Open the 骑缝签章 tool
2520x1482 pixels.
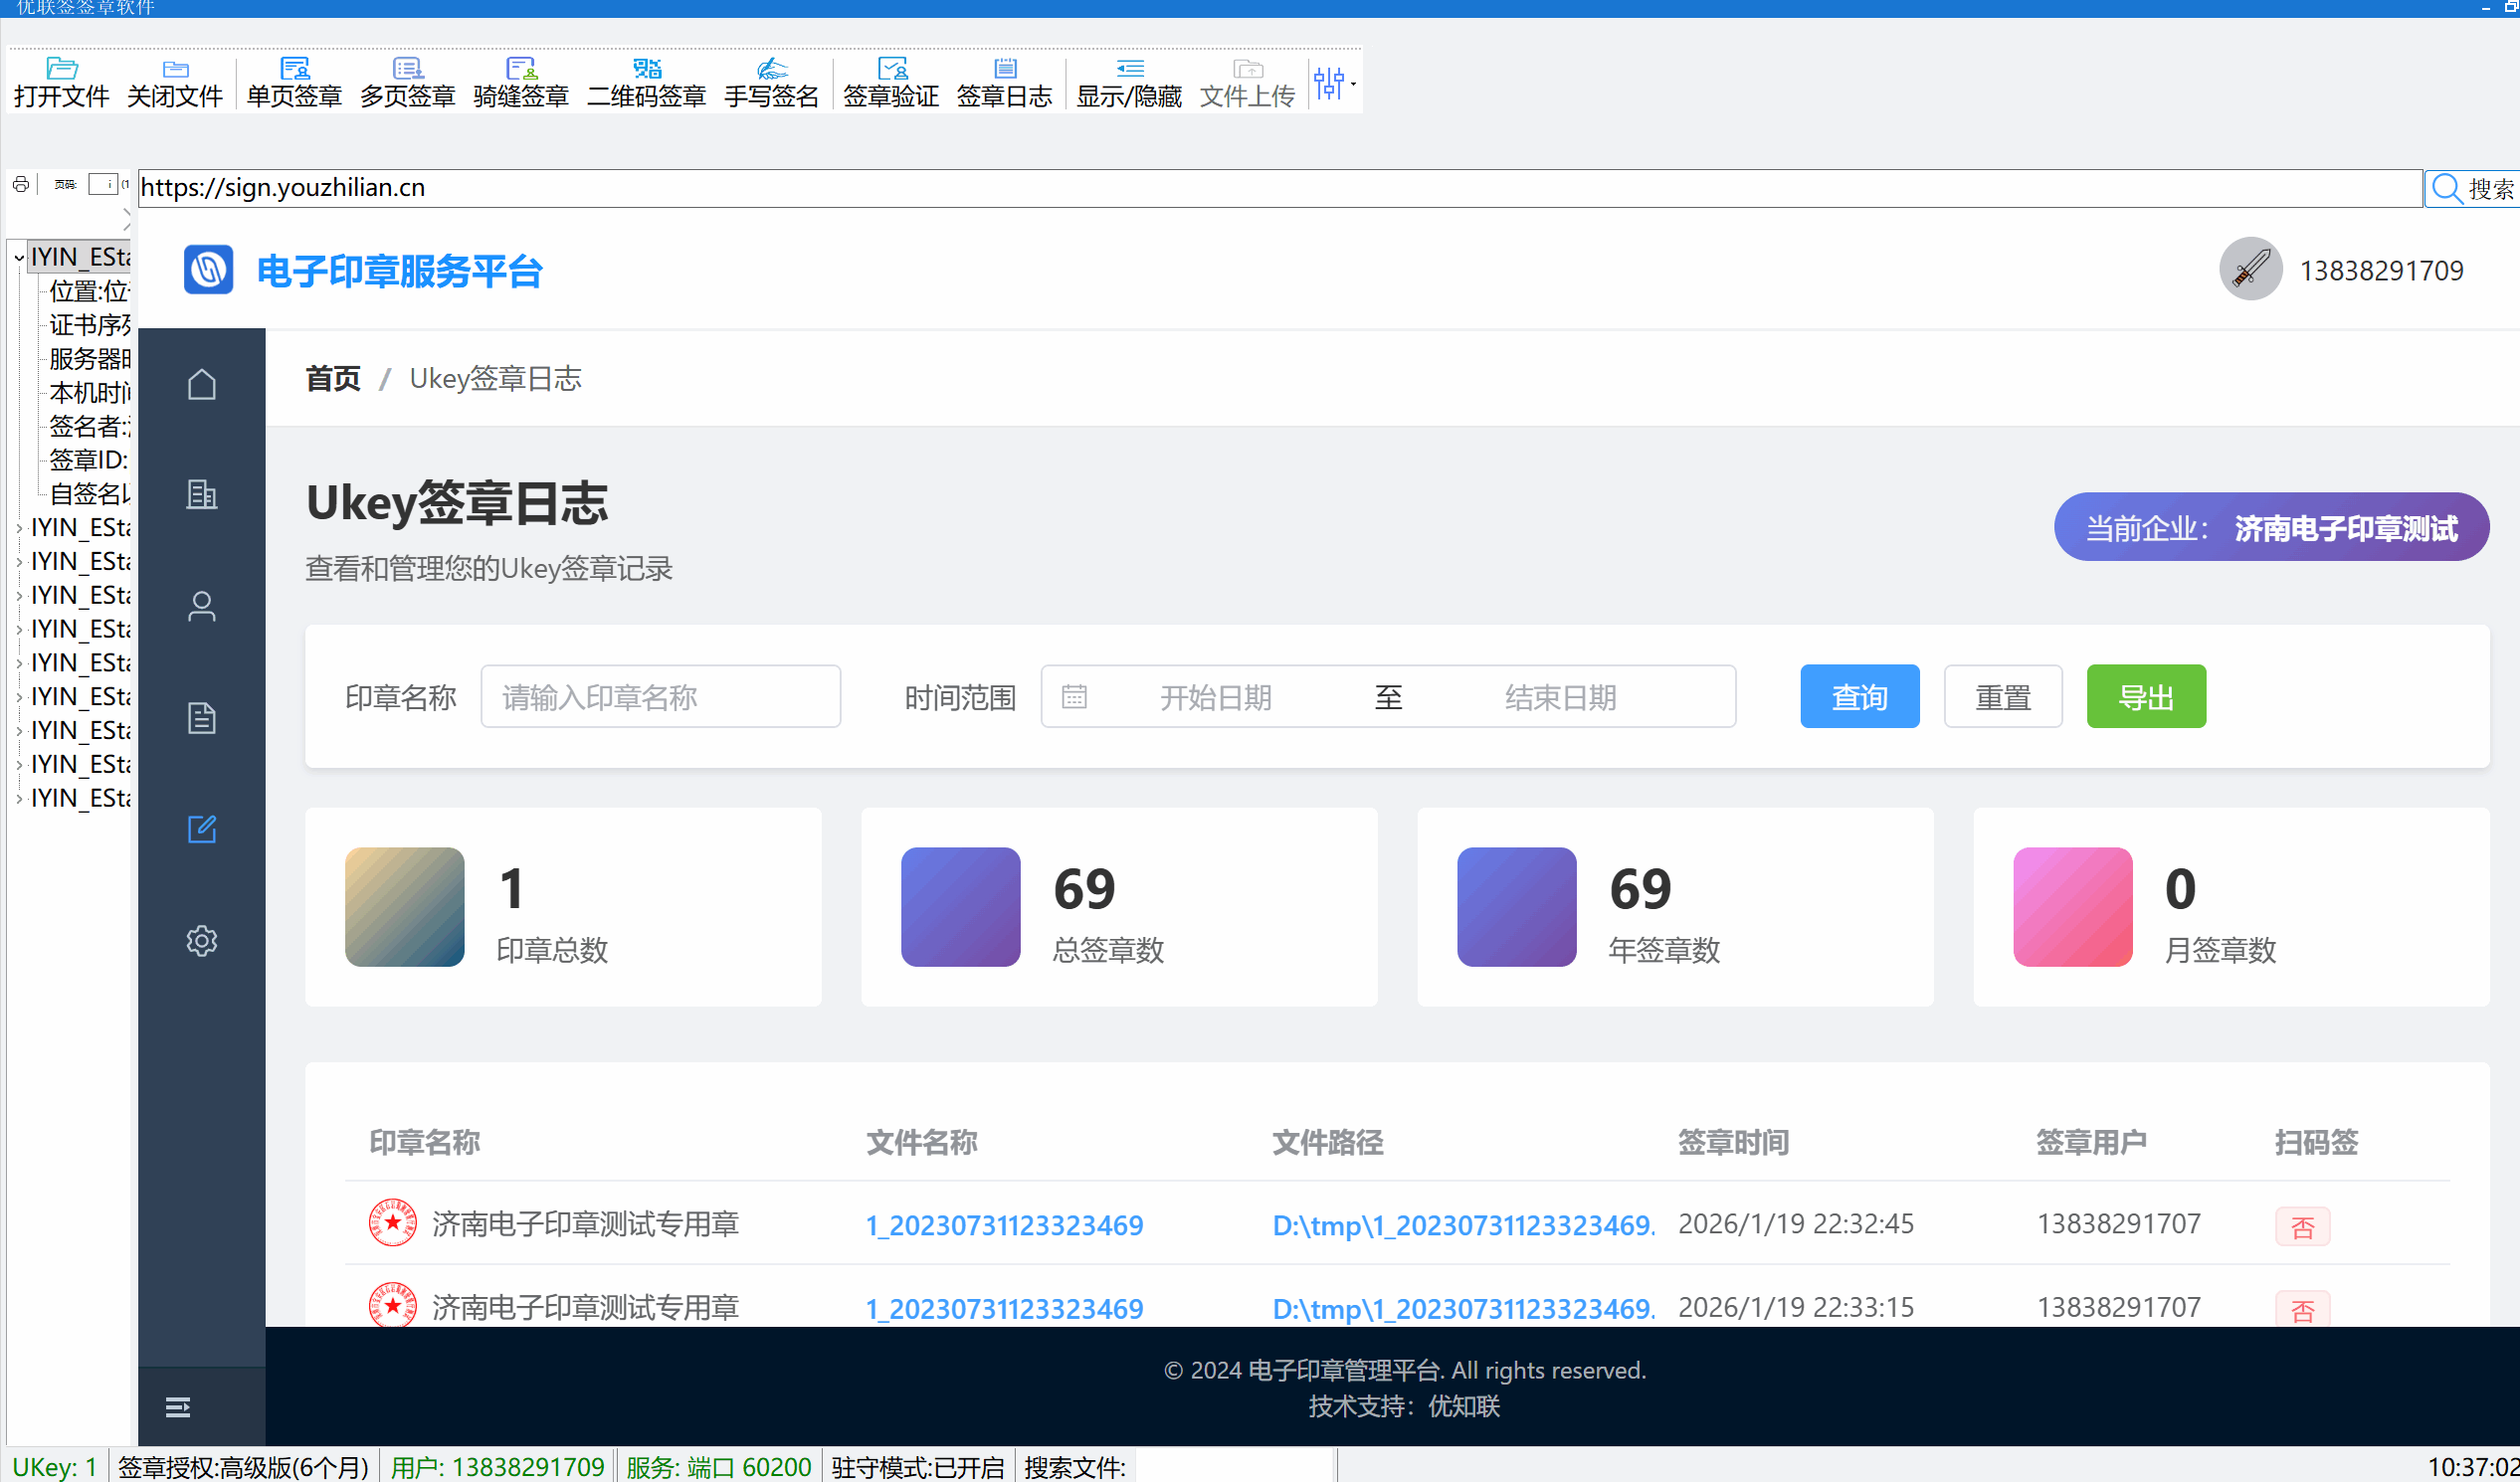pyautogui.click(x=520, y=82)
